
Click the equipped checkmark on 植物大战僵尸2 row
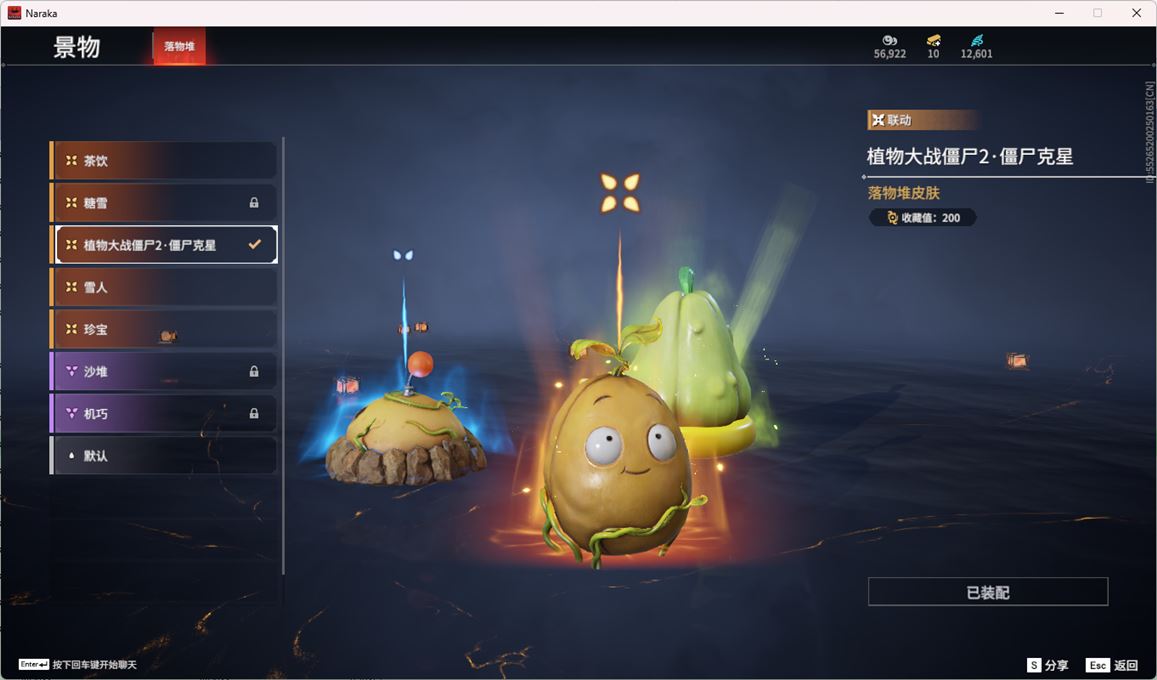[x=255, y=244]
